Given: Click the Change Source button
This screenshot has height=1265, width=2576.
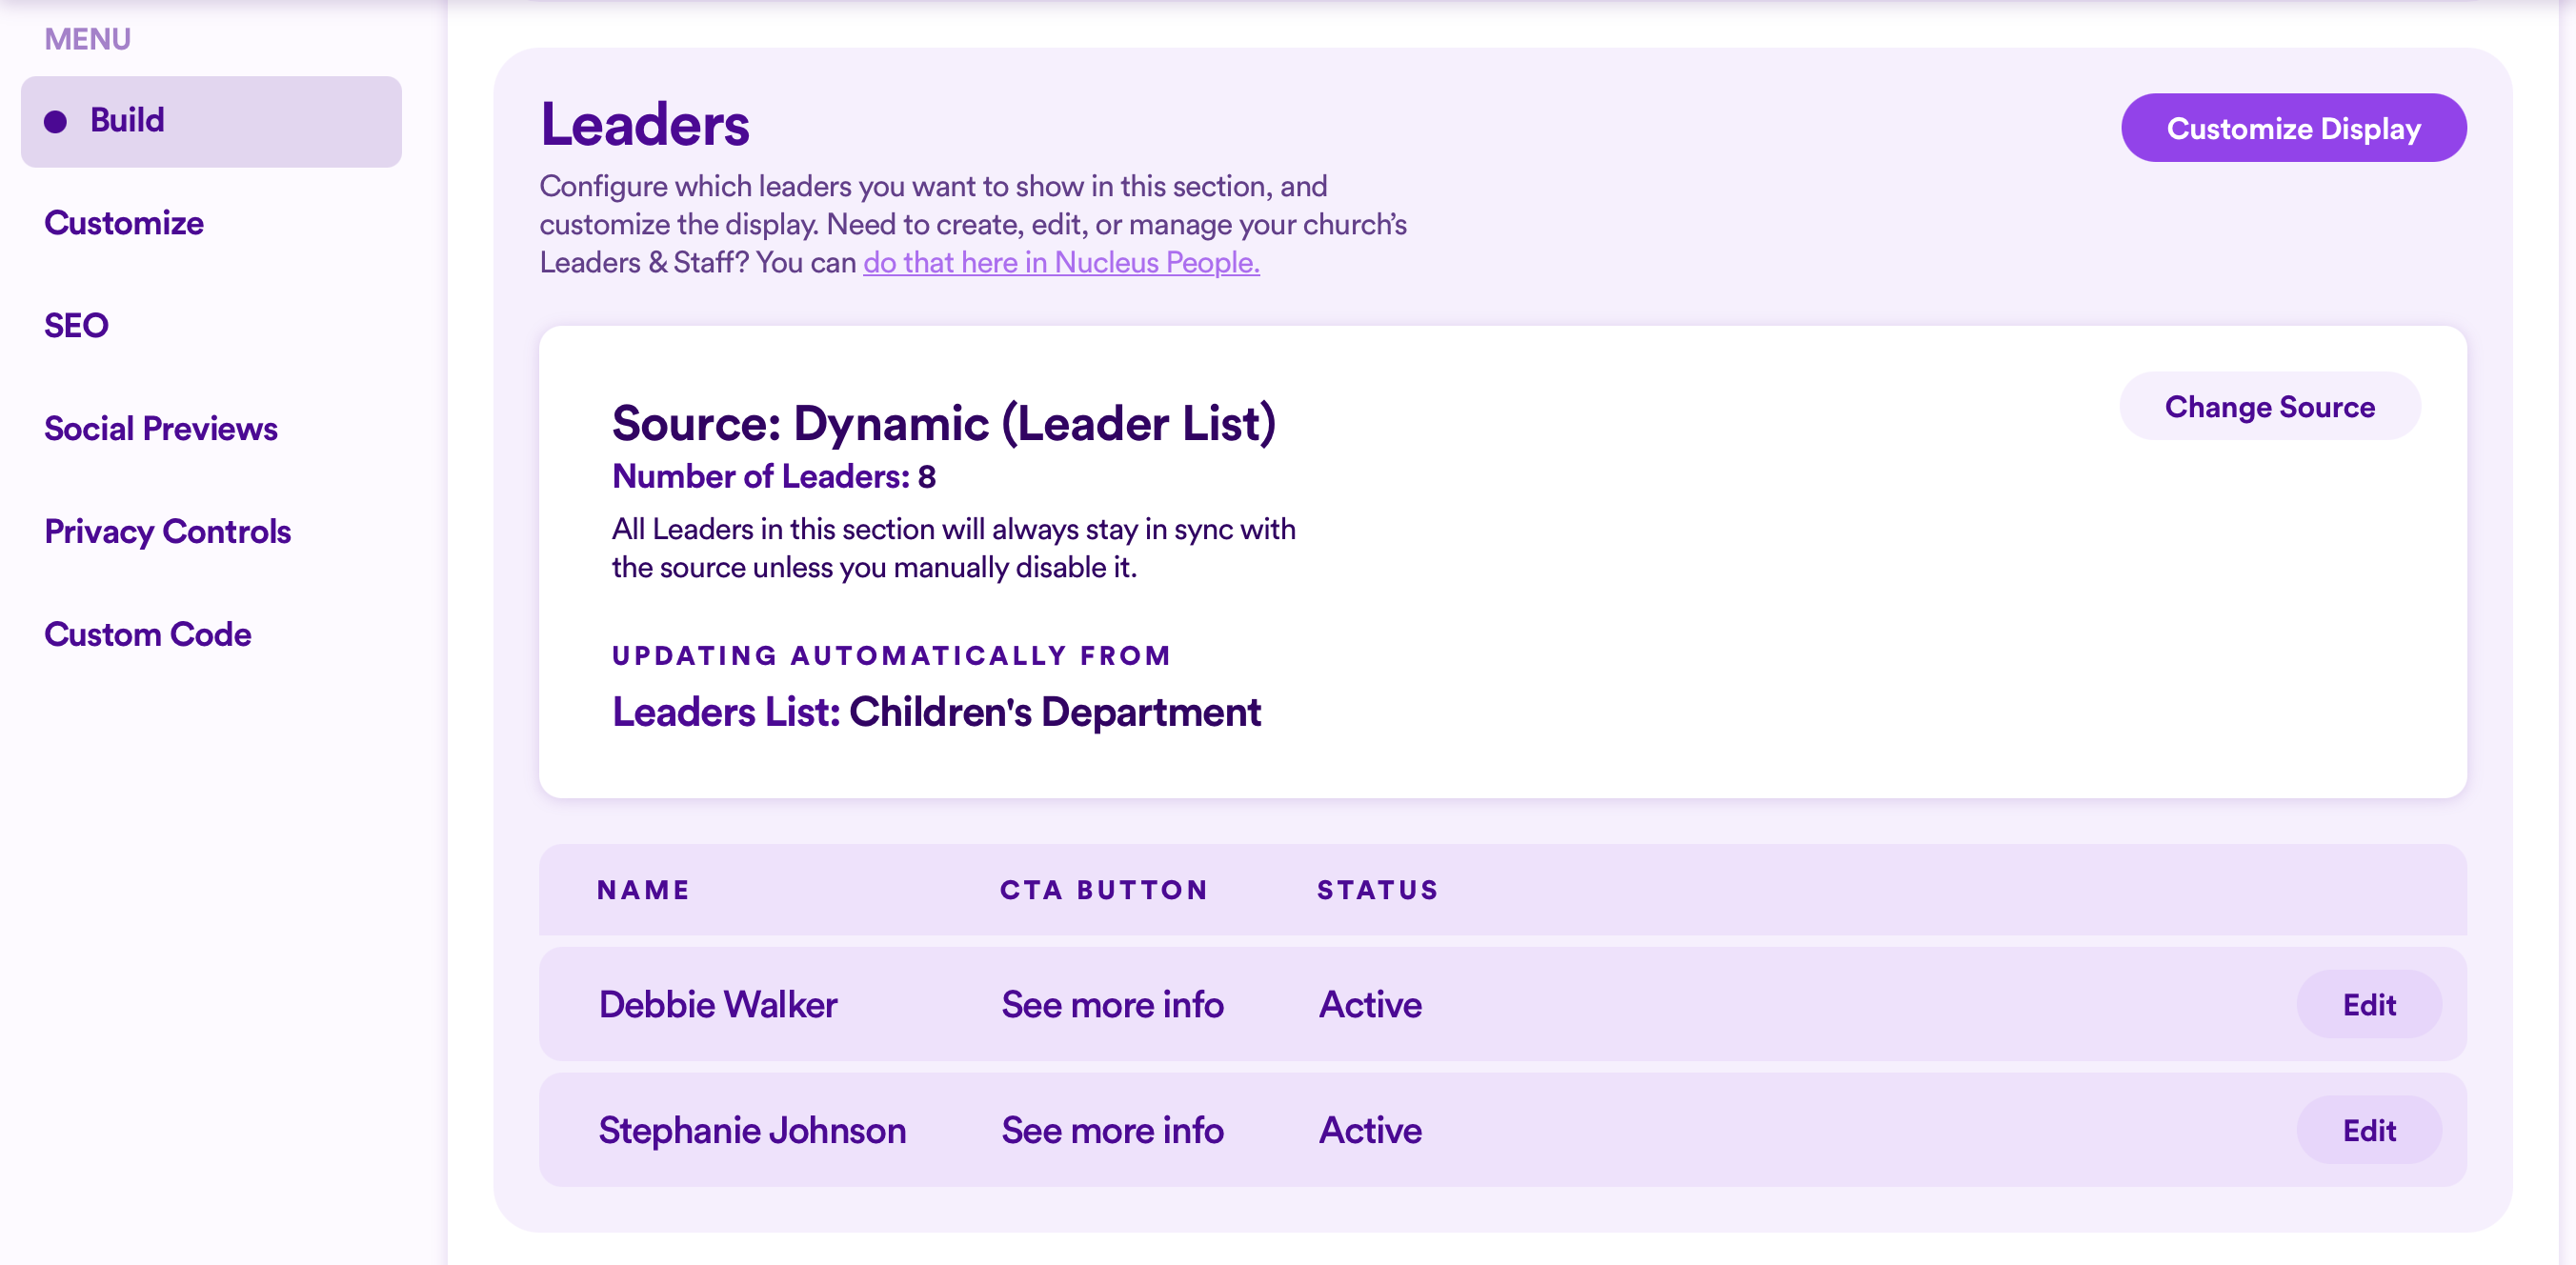Looking at the screenshot, I should coord(2269,407).
